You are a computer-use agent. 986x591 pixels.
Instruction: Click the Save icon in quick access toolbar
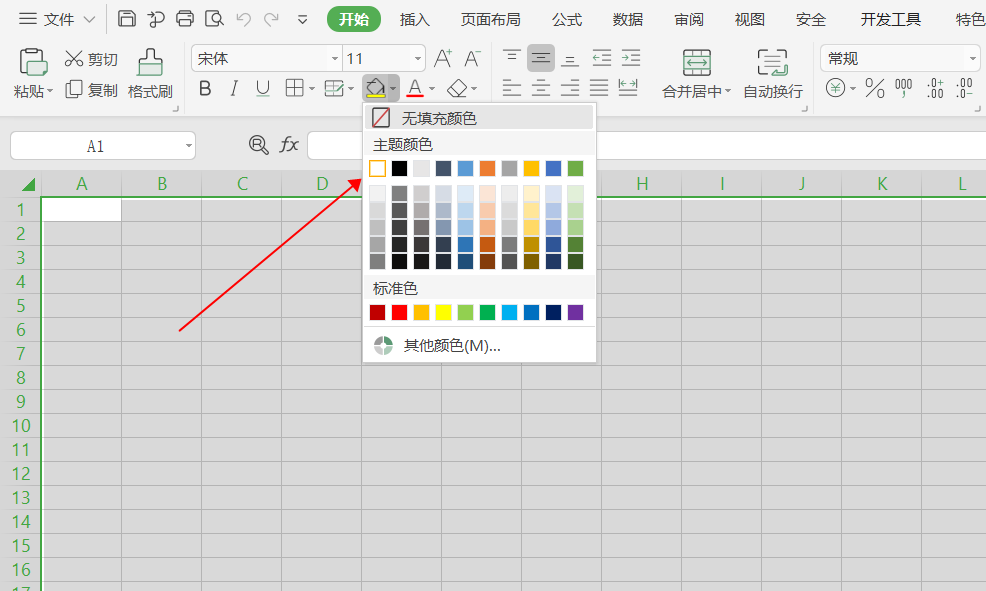coord(126,19)
